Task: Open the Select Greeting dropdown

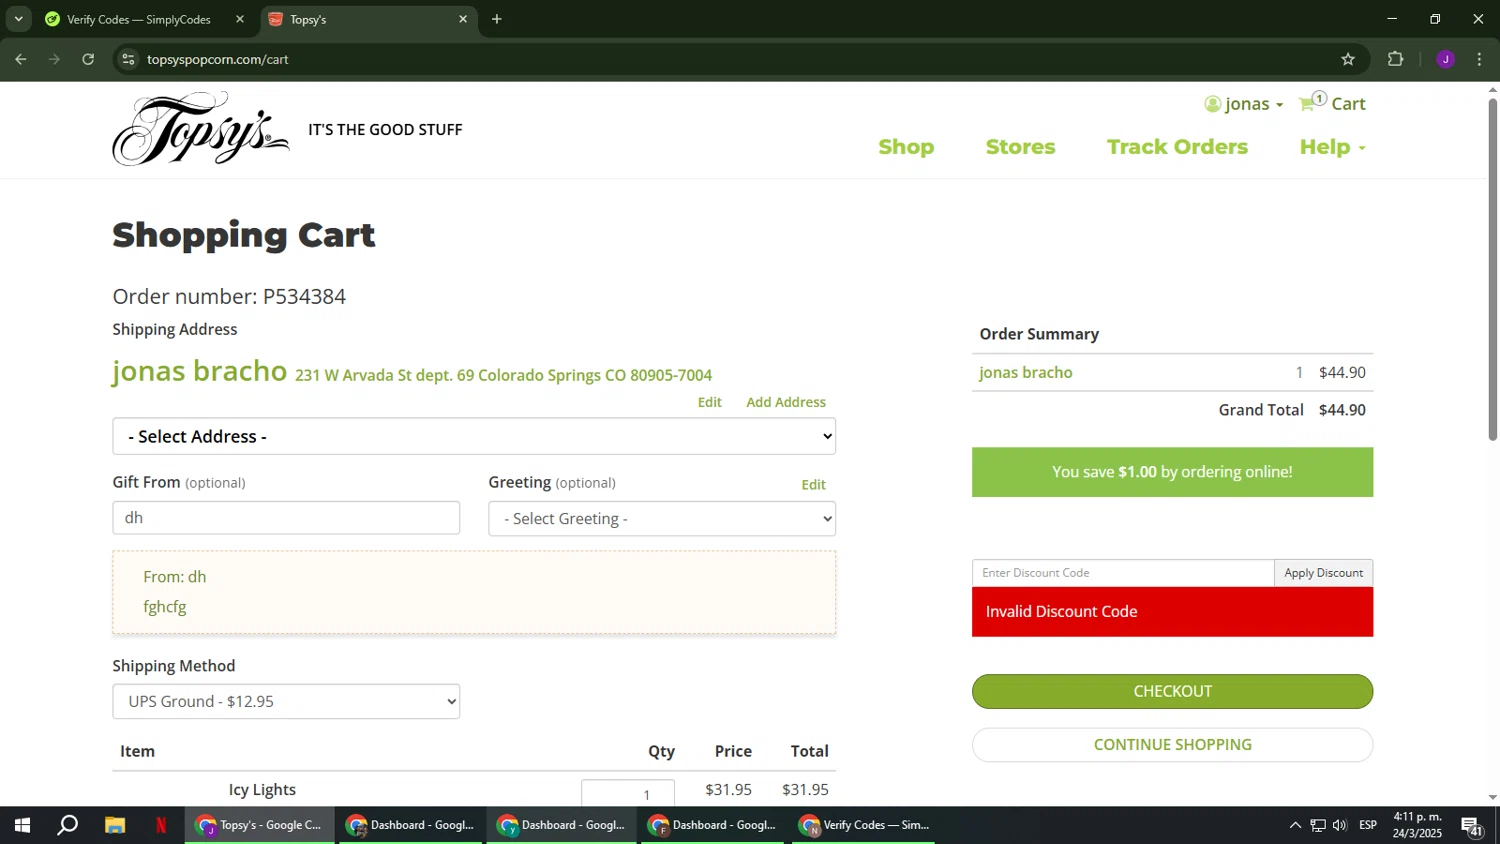Action: click(662, 518)
